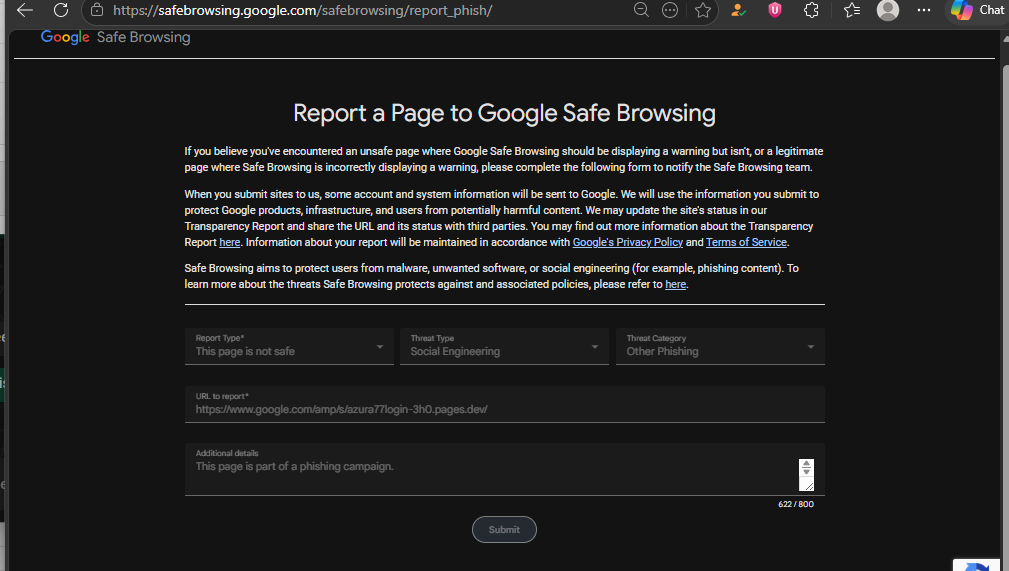Click the 'Report a Page to Google Safe Browsing' heading
Image resolution: width=1009 pixels, height=571 pixels.
[504, 113]
